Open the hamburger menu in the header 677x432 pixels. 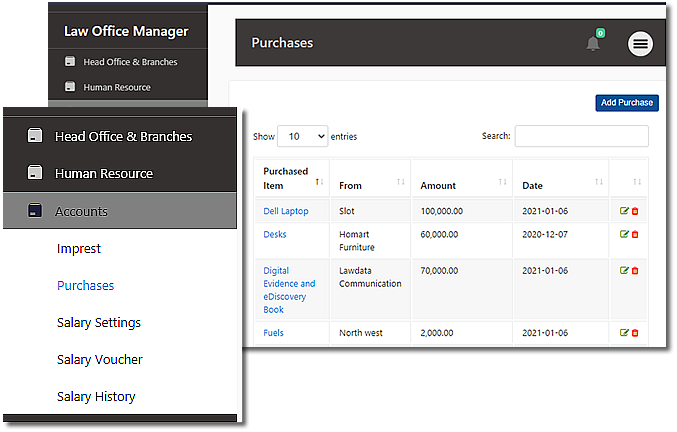(640, 43)
